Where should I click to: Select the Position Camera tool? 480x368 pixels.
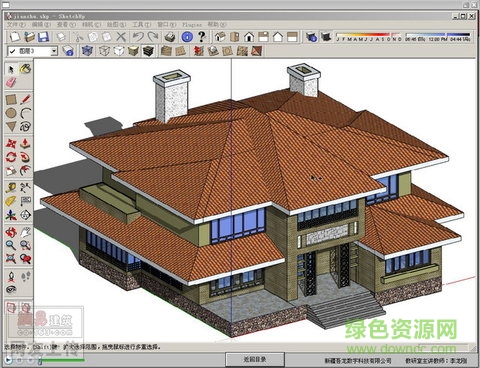click(11, 276)
